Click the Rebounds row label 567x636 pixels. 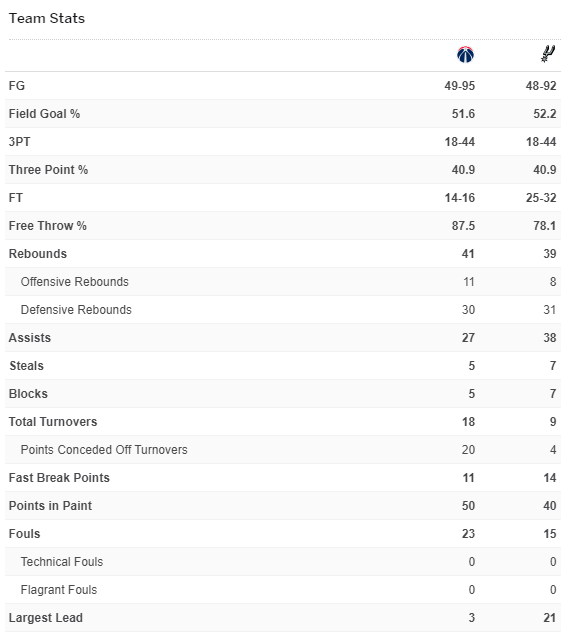pyautogui.click(x=38, y=254)
